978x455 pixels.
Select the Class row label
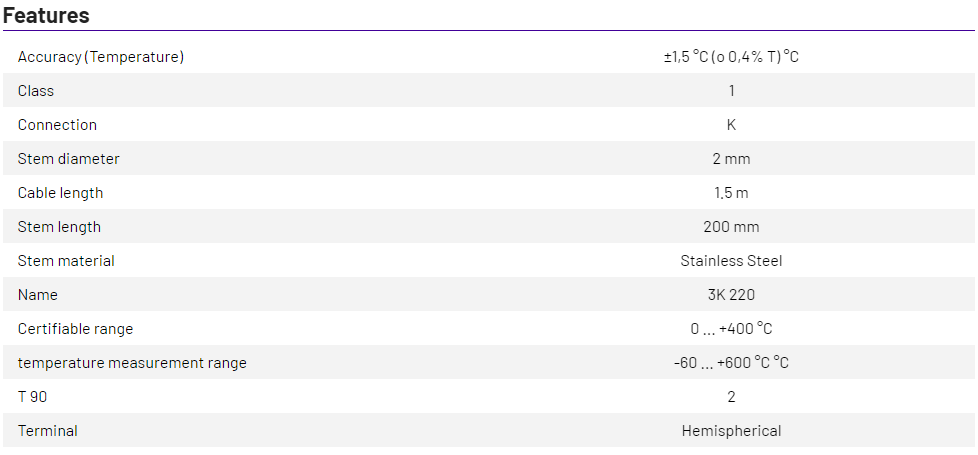[36, 91]
